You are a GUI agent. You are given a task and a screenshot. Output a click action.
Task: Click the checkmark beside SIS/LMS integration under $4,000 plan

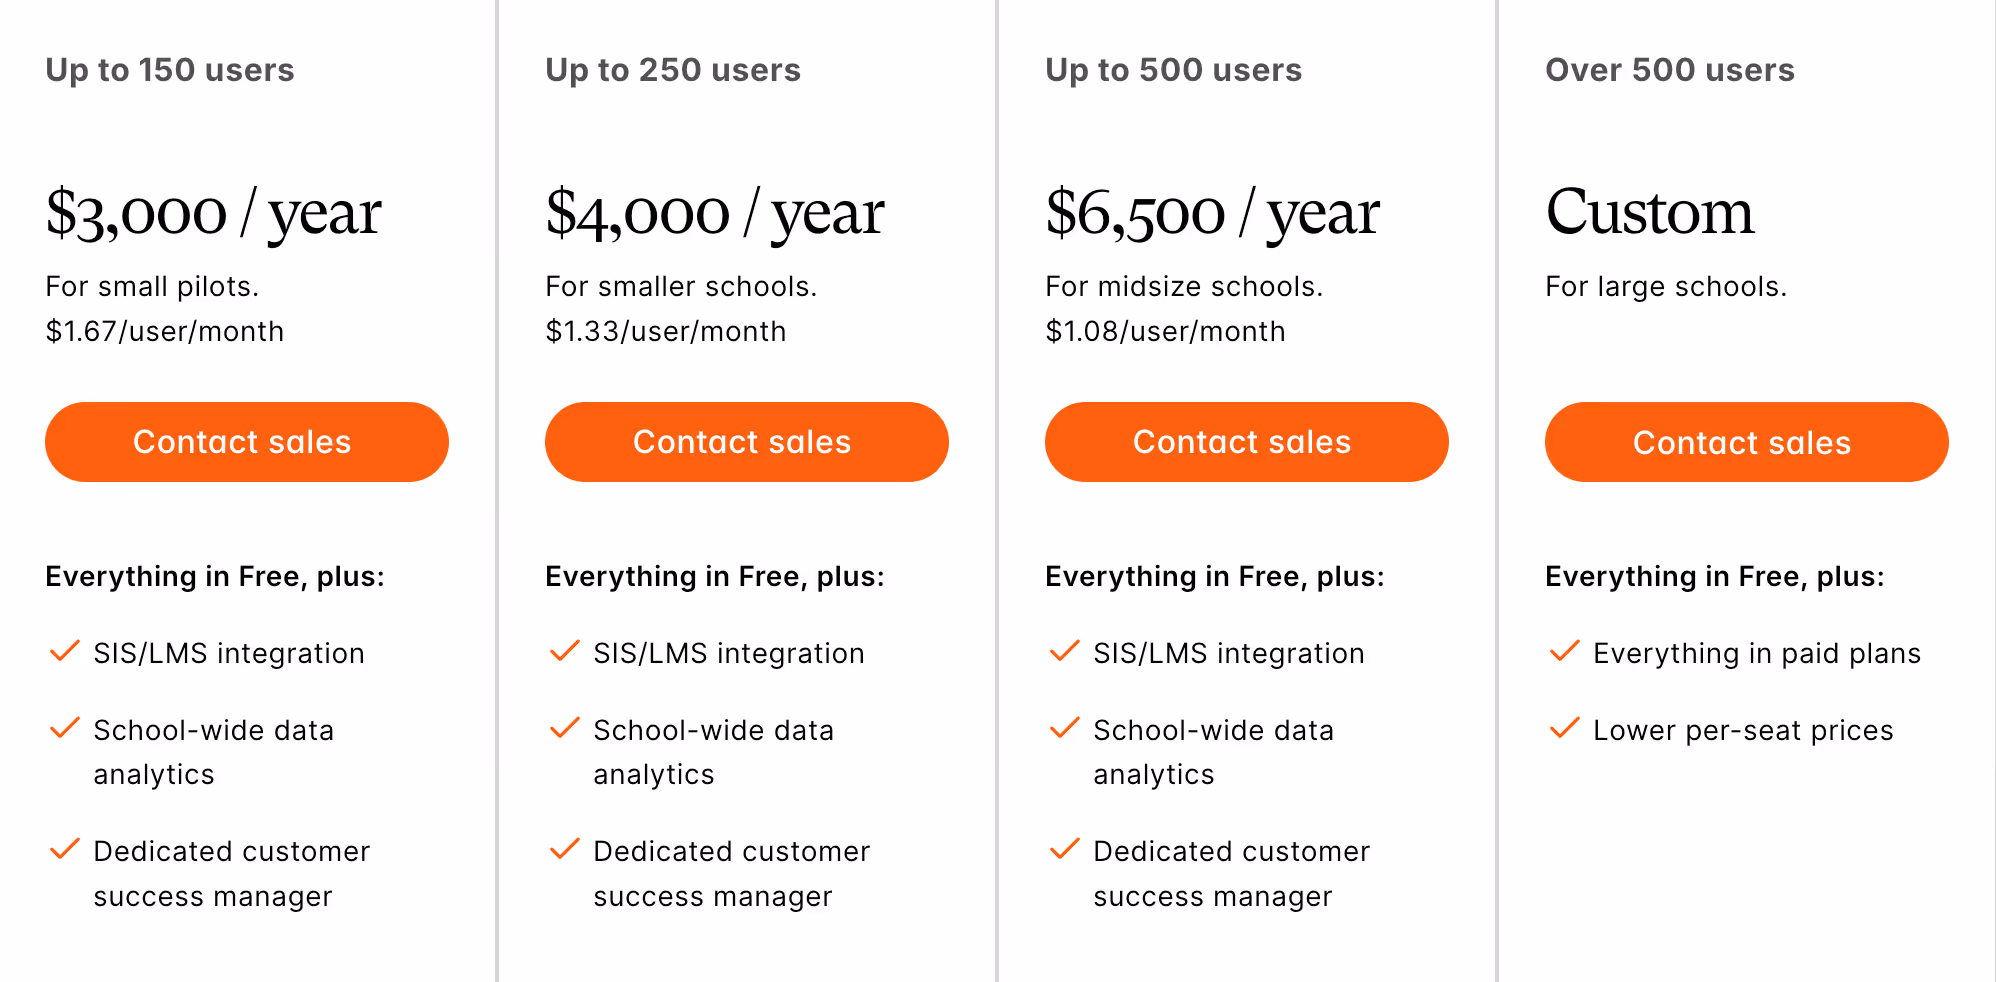pos(562,651)
